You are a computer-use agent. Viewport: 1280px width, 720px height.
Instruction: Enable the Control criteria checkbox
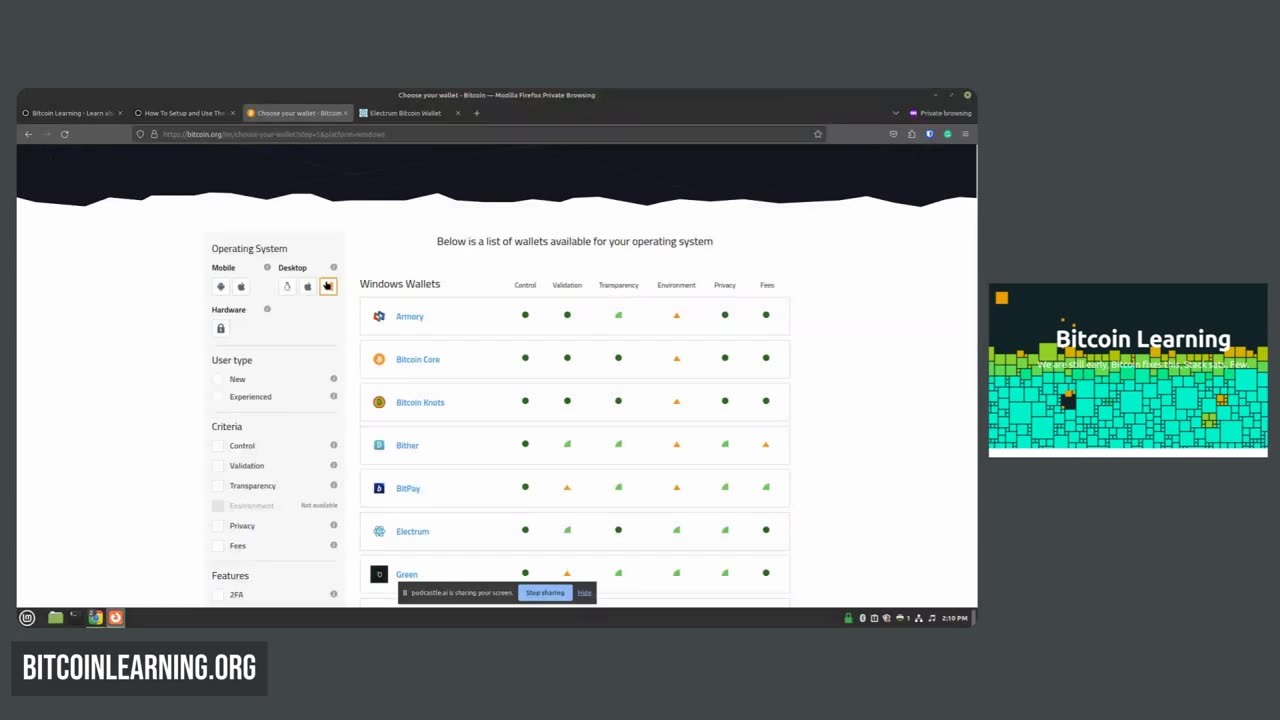point(218,446)
